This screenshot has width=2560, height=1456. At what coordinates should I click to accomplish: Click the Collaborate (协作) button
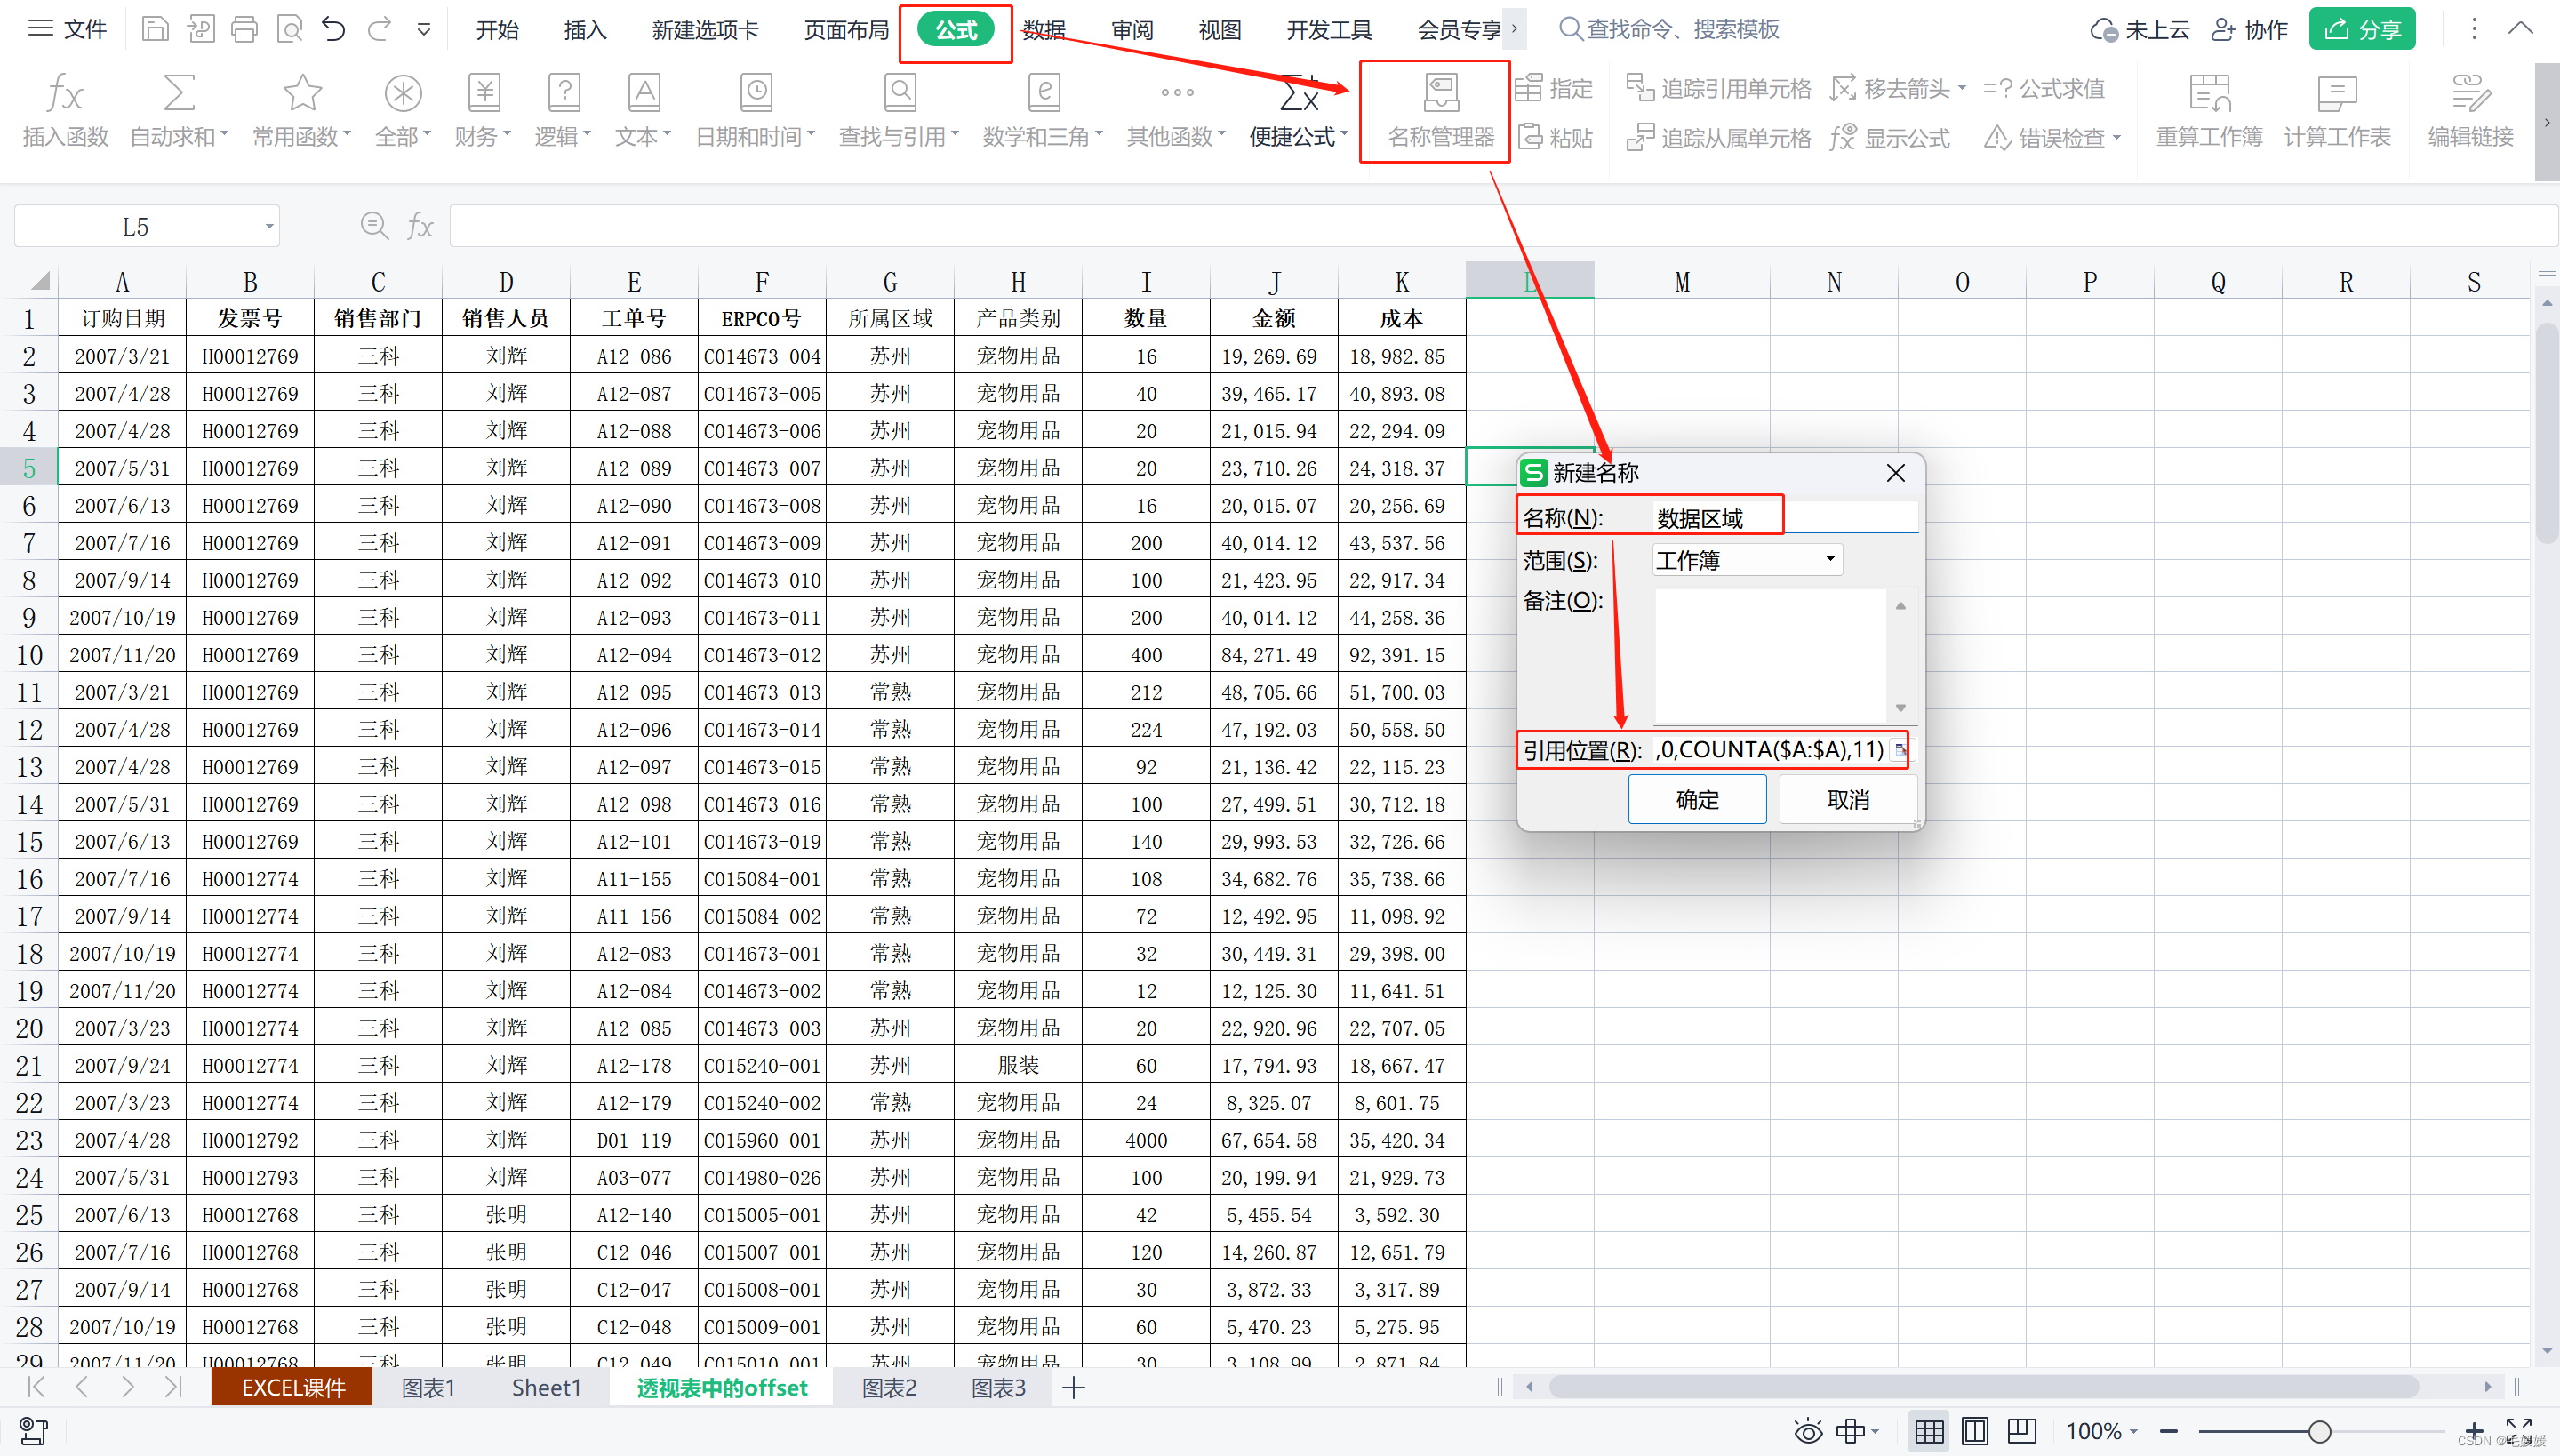coord(2249,30)
